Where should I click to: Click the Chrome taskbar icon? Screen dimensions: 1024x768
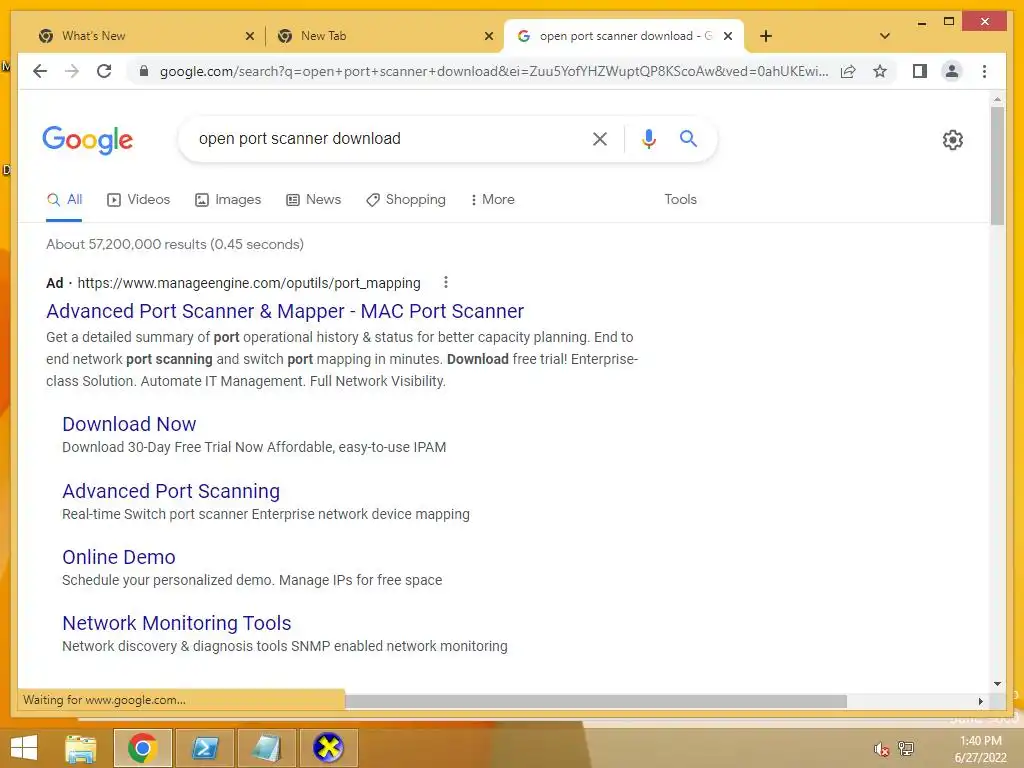[142, 748]
